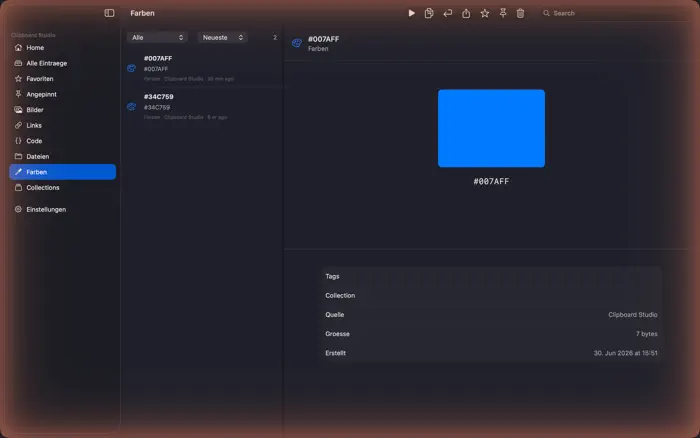Click the Alle Eintraege tray icon
Image resolution: width=700 pixels, height=438 pixels.
tap(18, 63)
